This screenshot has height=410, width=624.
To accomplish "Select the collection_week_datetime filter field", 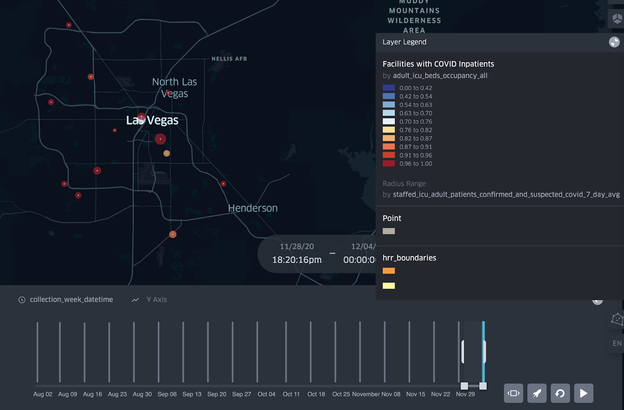I will 71,300.
